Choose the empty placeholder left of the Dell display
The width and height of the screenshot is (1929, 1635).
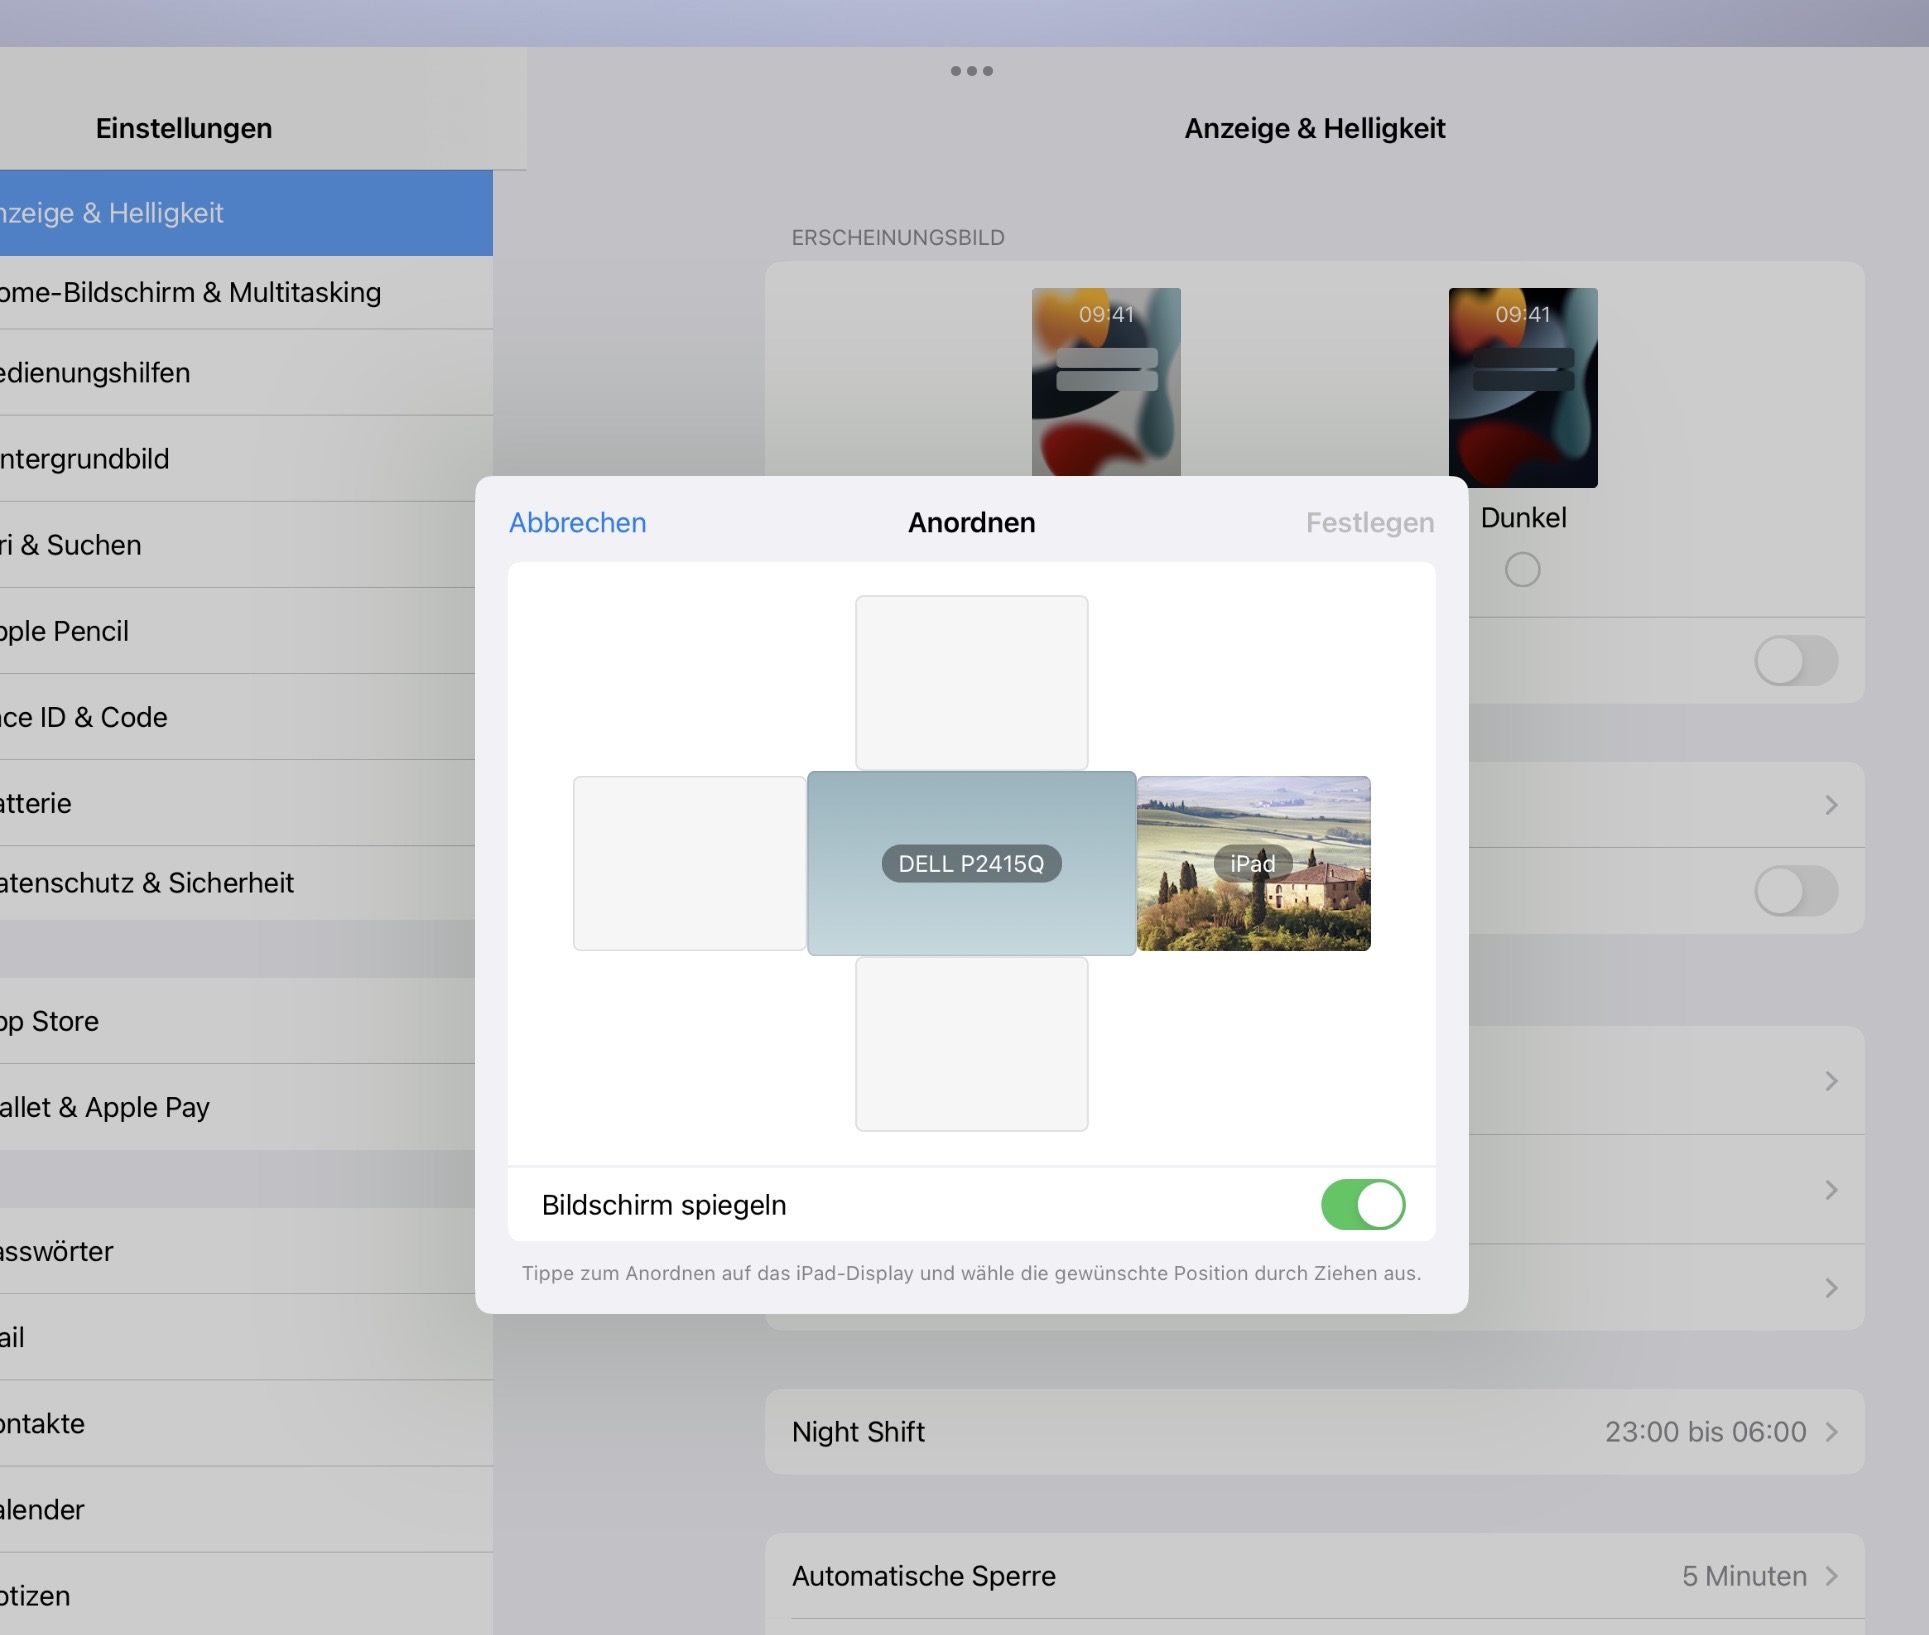click(689, 863)
